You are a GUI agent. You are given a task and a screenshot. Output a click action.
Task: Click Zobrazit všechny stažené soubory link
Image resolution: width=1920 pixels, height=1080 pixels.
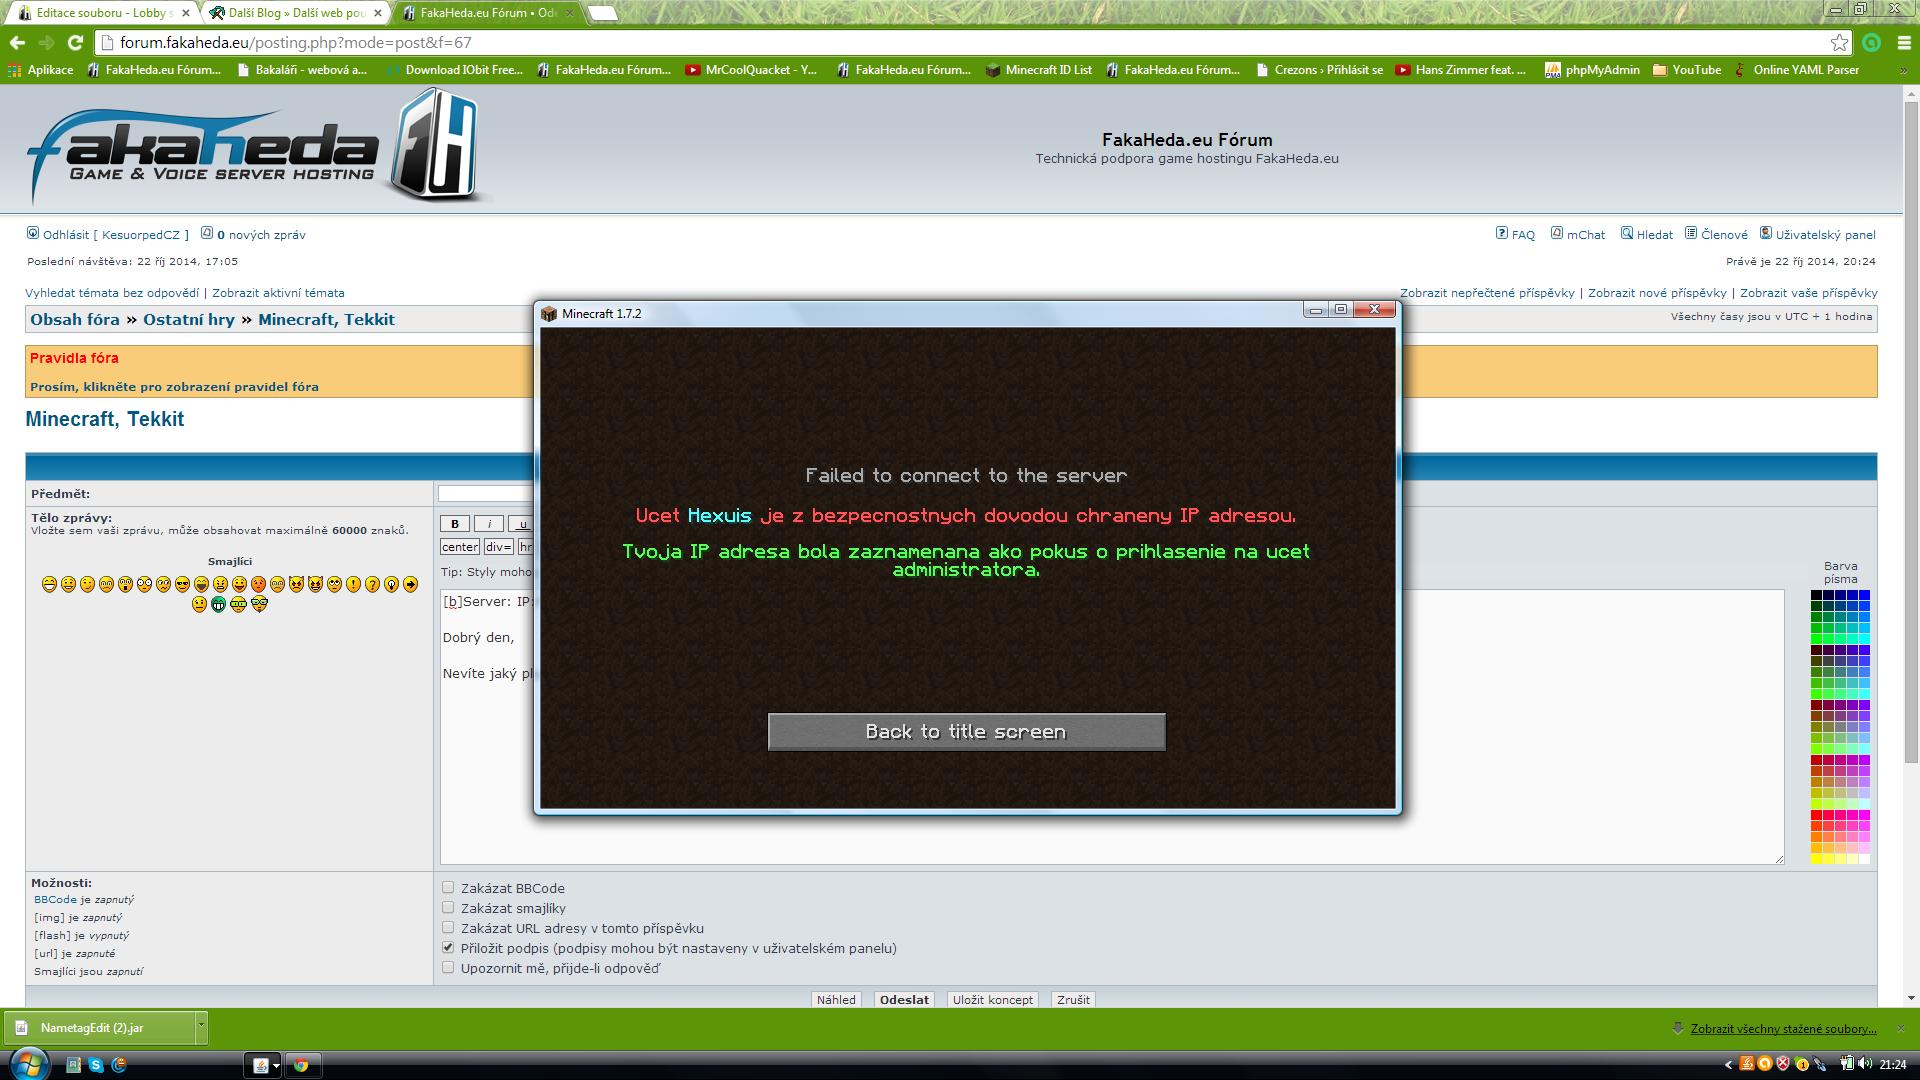pyautogui.click(x=1783, y=1029)
